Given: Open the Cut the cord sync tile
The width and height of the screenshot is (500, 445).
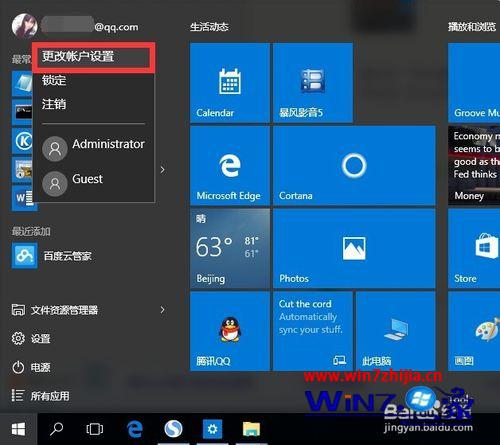Looking at the screenshot, I should 313,331.
